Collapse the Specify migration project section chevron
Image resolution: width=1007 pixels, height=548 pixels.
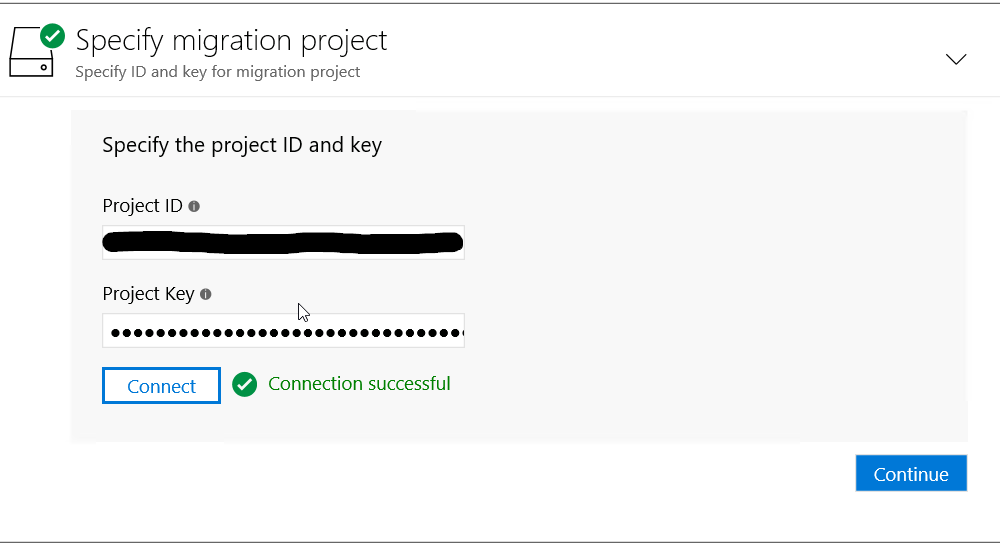tap(956, 59)
